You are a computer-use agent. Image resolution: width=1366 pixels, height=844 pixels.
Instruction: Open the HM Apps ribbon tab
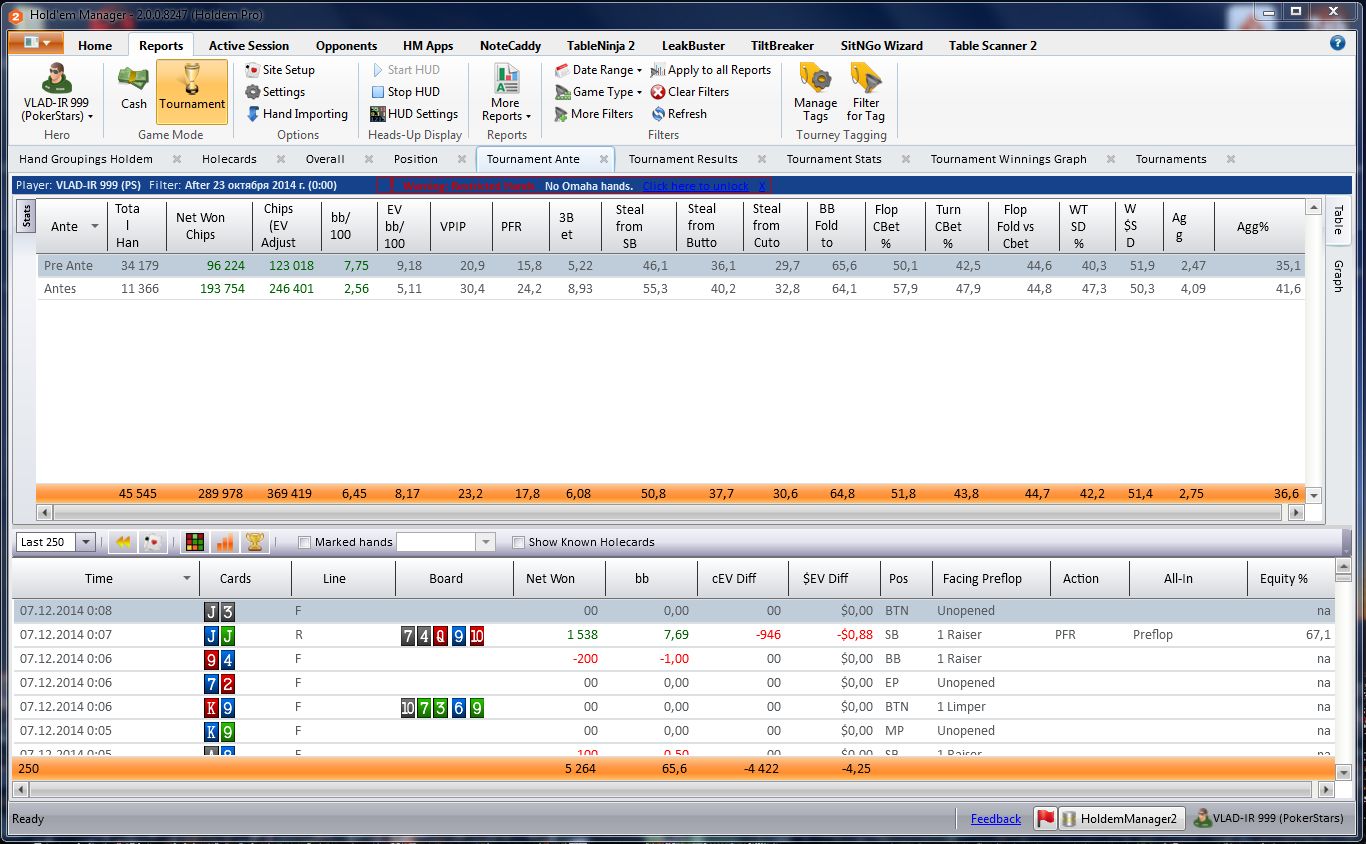pyautogui.click(x=428, y=46)
